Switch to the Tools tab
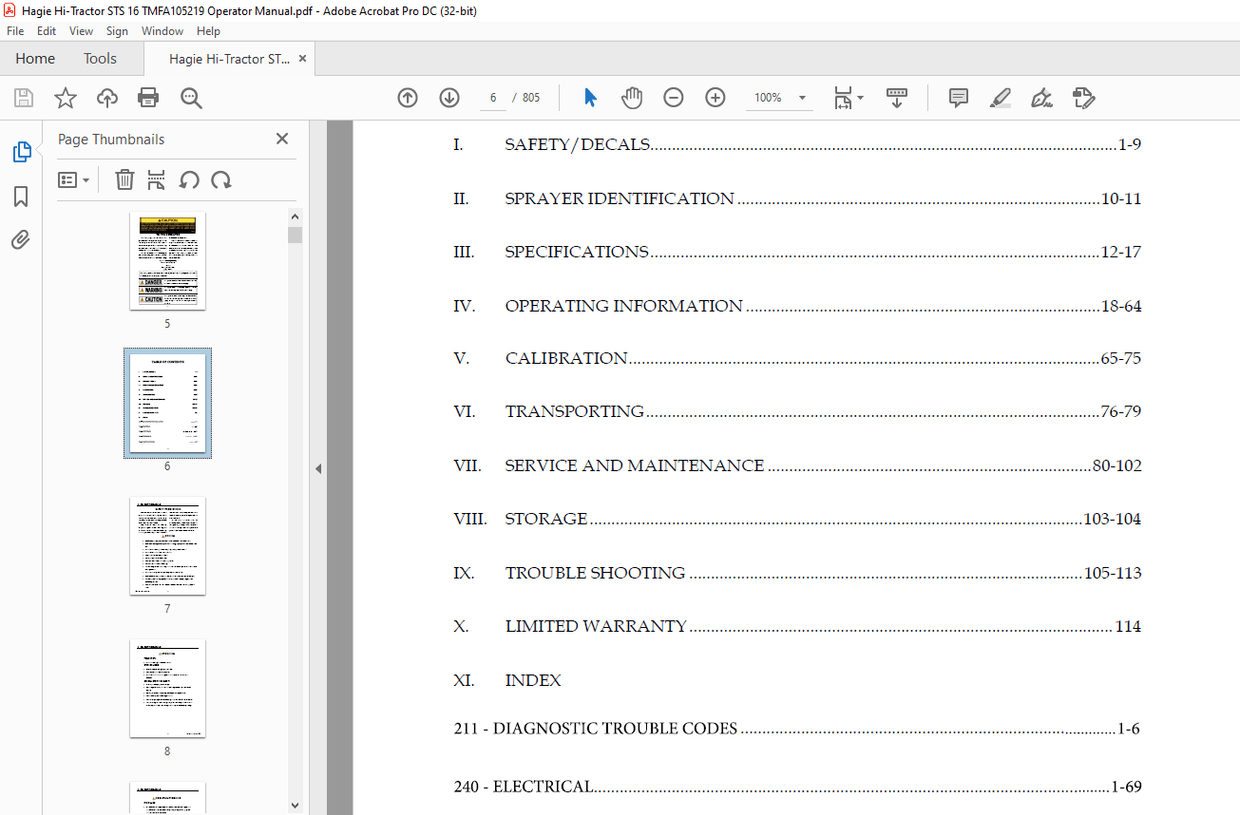1240x815 pixels. tap(100, 59)
